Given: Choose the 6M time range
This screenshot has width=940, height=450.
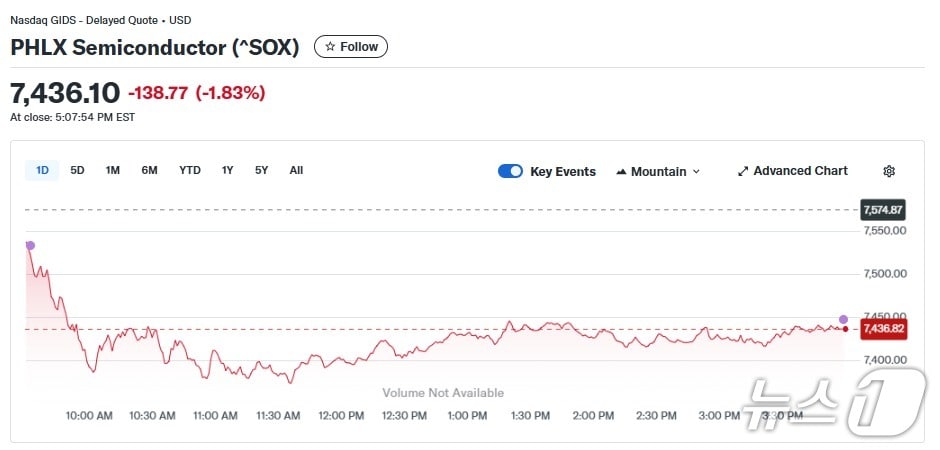Looking at the screenshot, I should [x=149, y=170].
